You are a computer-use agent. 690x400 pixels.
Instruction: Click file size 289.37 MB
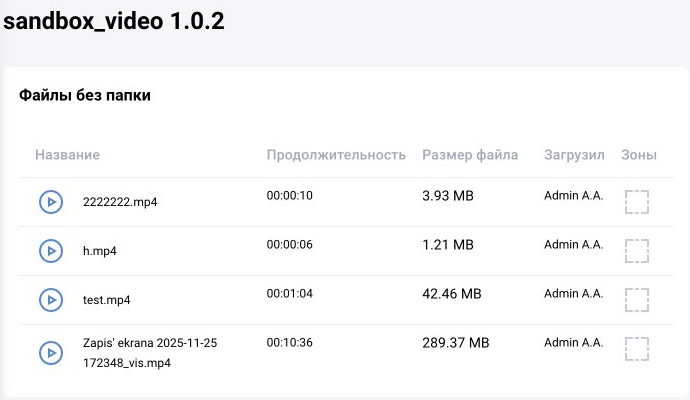456,342
